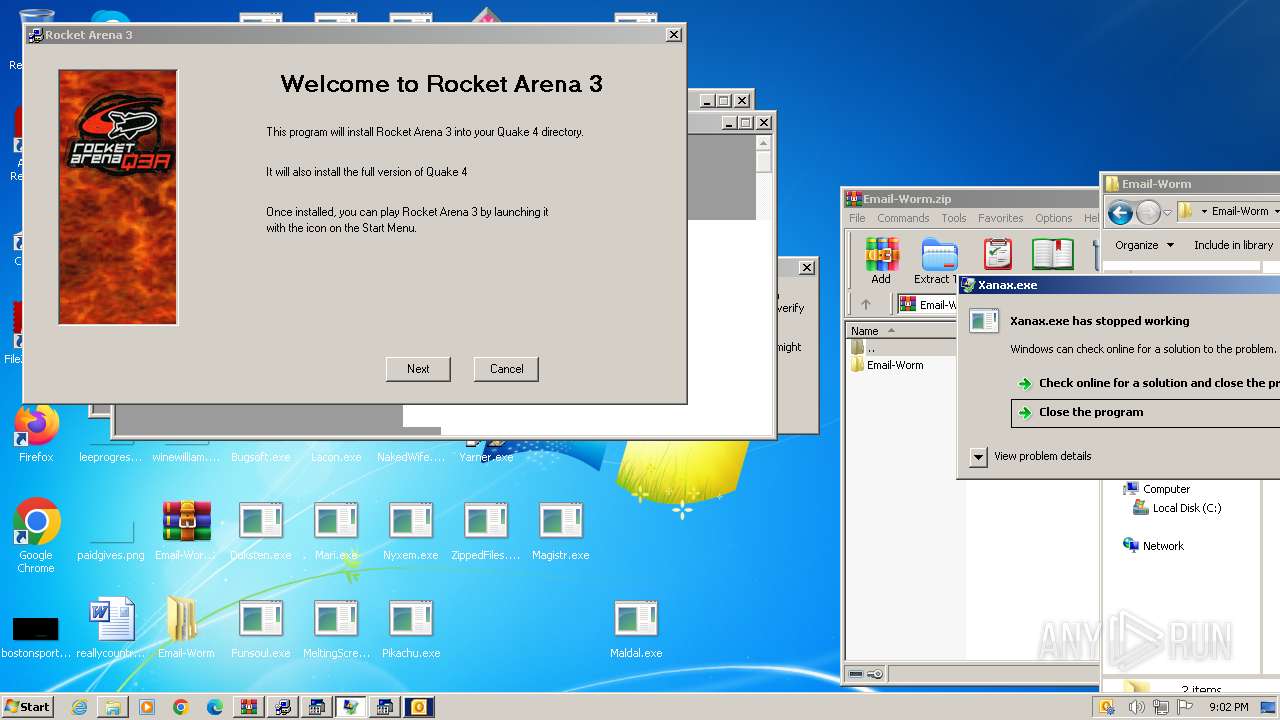Click scrollbar up arrow in background window
The image size is (1280, 720).
pyautogui.click(x=763, y=144)
